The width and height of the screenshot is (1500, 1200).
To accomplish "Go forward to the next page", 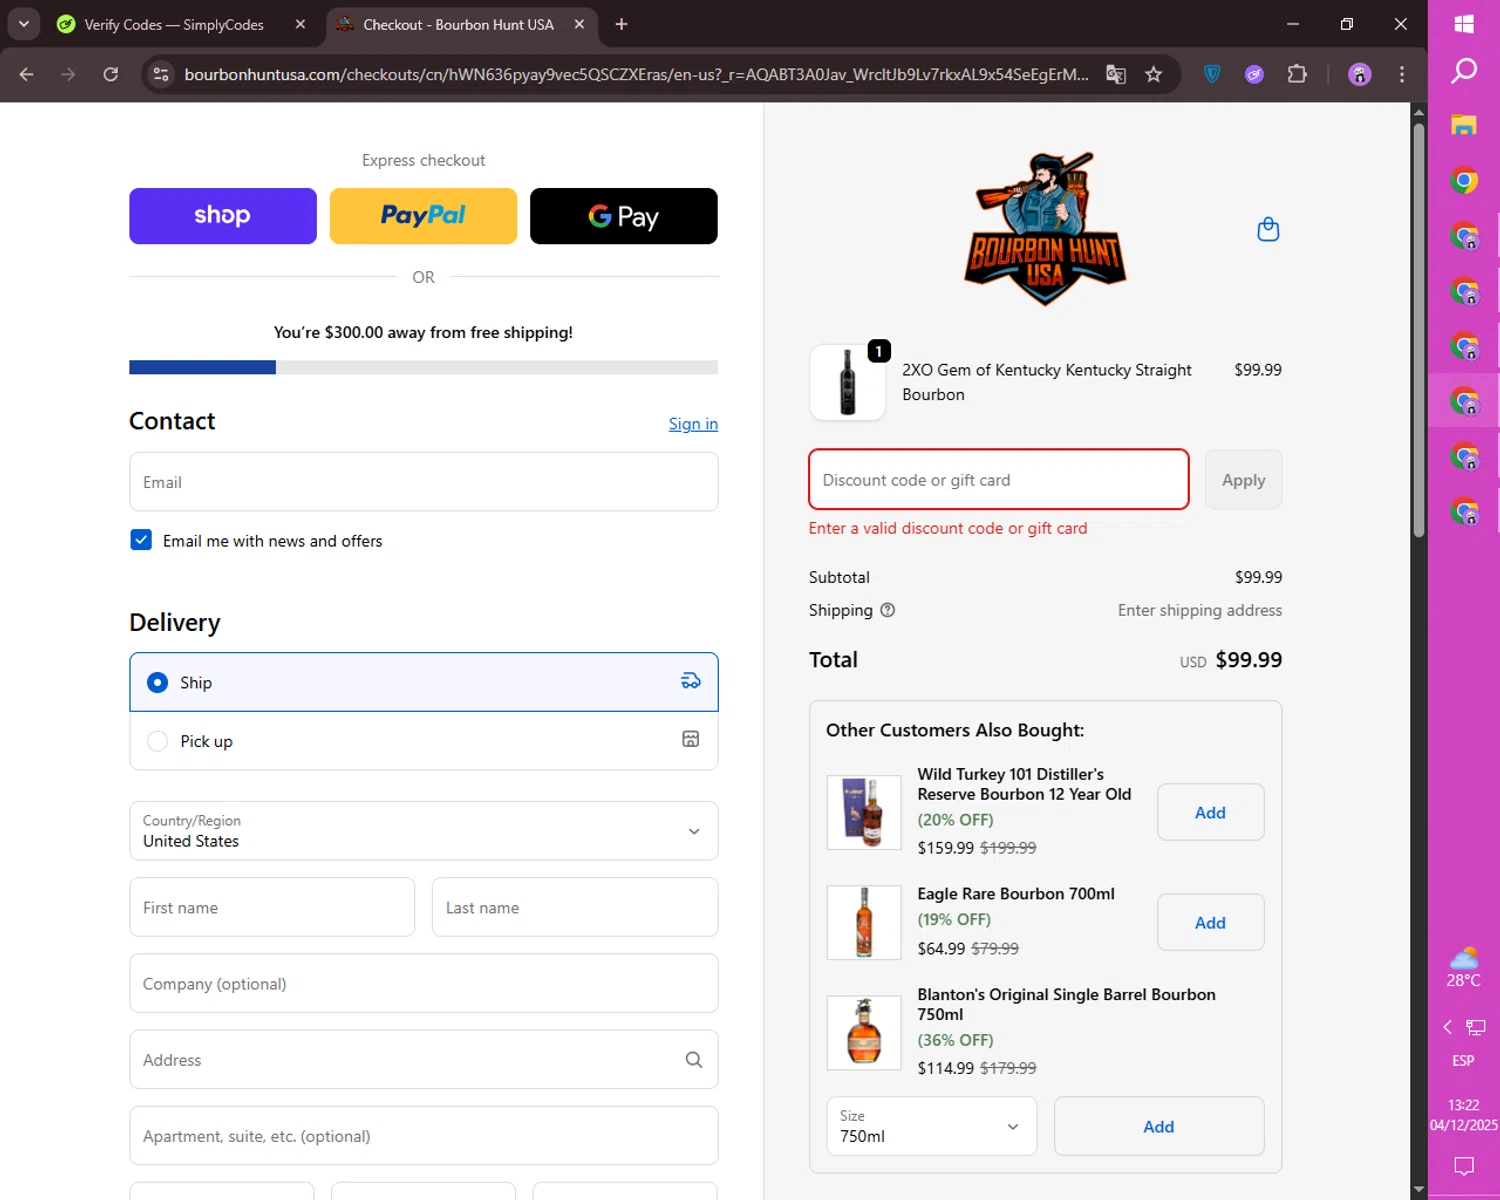I will click(x=68, y=74).
